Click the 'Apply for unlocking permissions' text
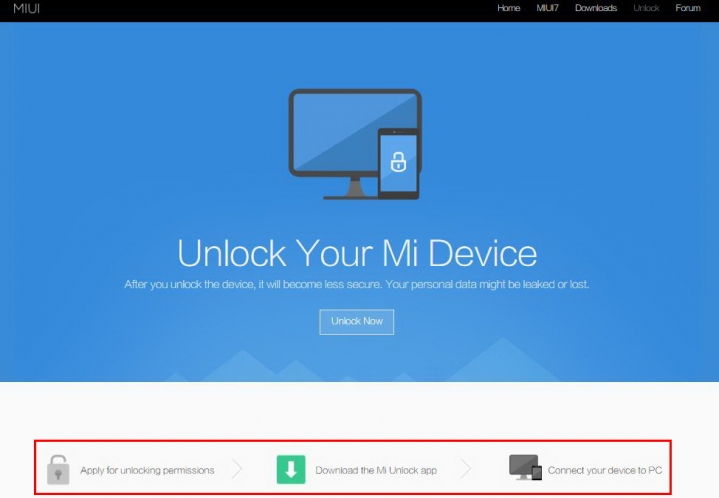Screen dimensions: 719x498 click(147, 470)
